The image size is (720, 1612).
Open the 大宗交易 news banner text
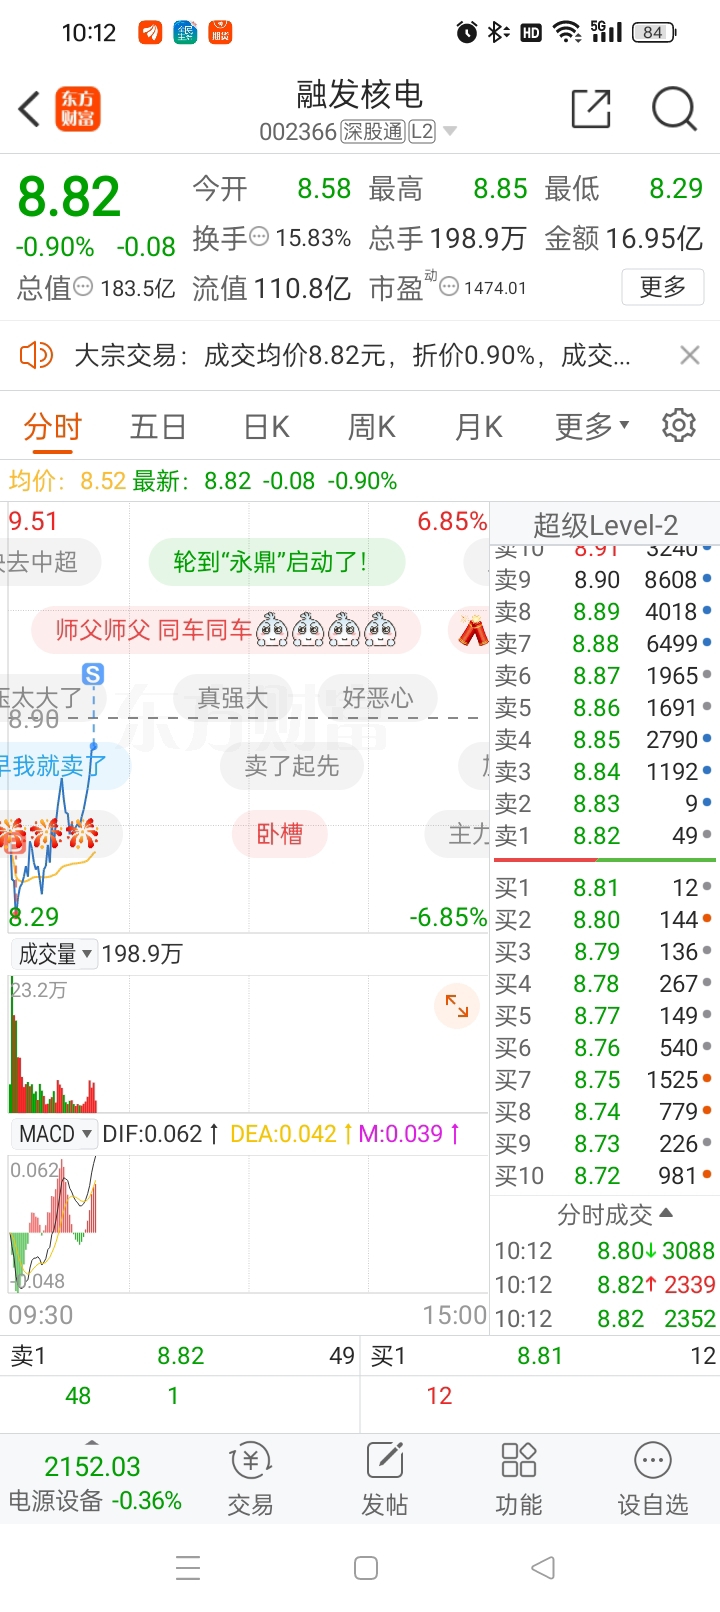pos(352,355)
